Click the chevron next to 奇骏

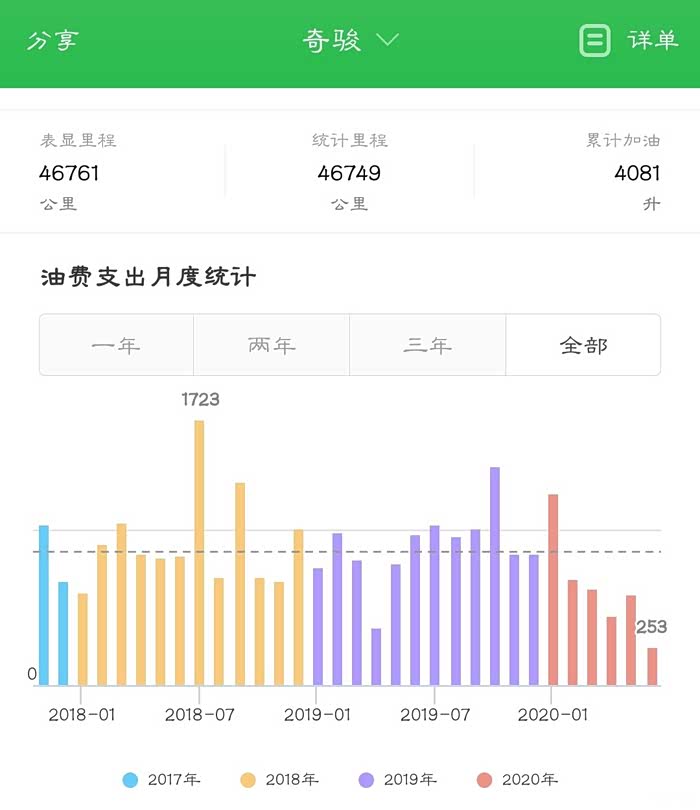point(388,40)
